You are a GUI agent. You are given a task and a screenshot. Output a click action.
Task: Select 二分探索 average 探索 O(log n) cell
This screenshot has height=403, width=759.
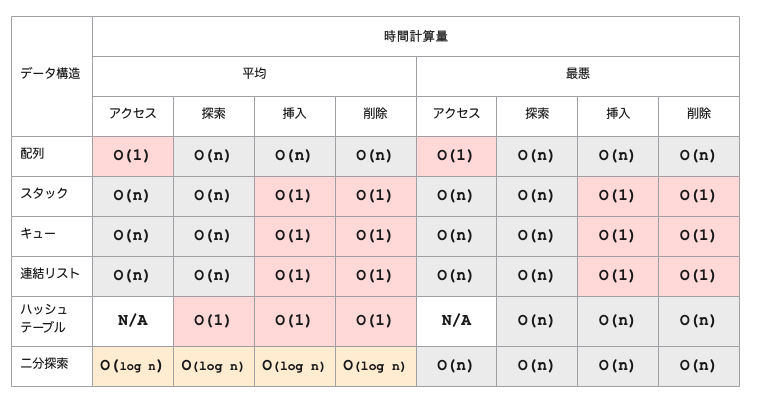pyautogui.click(x=213, y=366)
